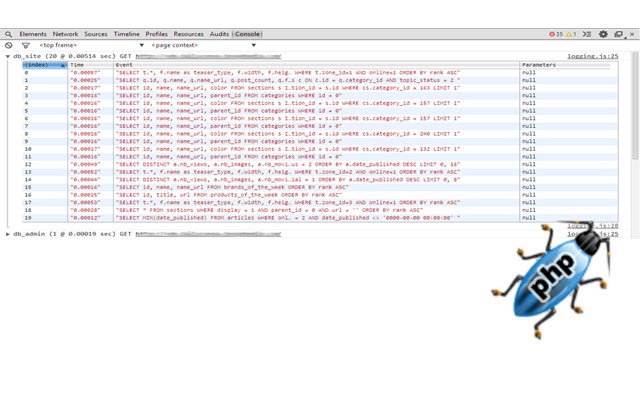Click the Event column header
The image size is (640, 400).
316,65
